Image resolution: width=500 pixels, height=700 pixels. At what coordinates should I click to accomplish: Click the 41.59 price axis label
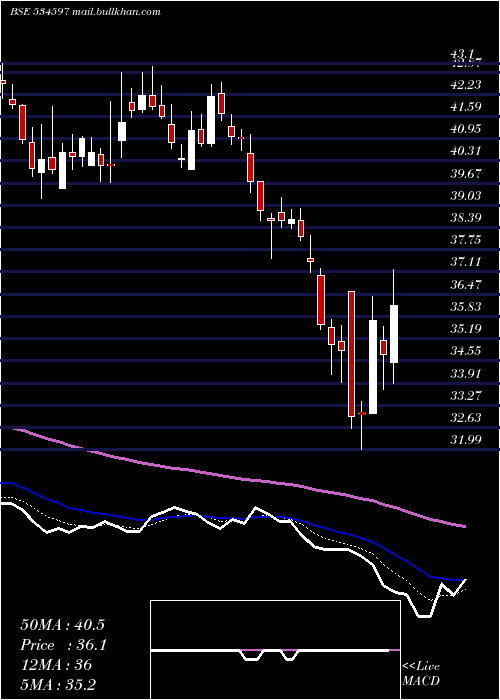tap(466, 106)
